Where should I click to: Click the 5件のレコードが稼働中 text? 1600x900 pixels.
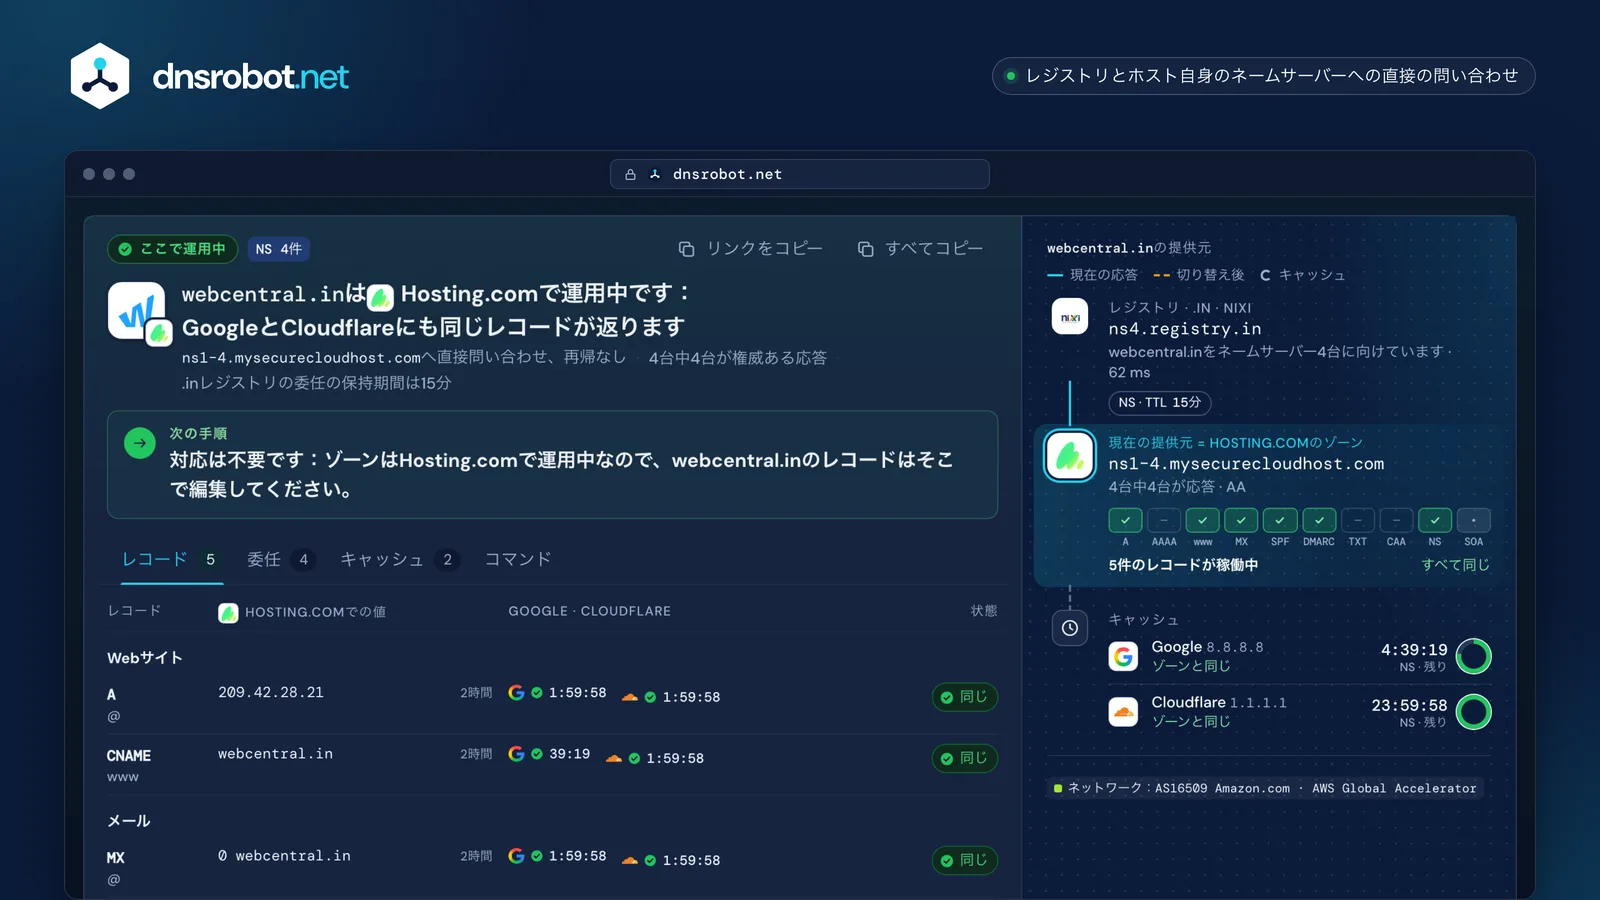click(1183, 565)
